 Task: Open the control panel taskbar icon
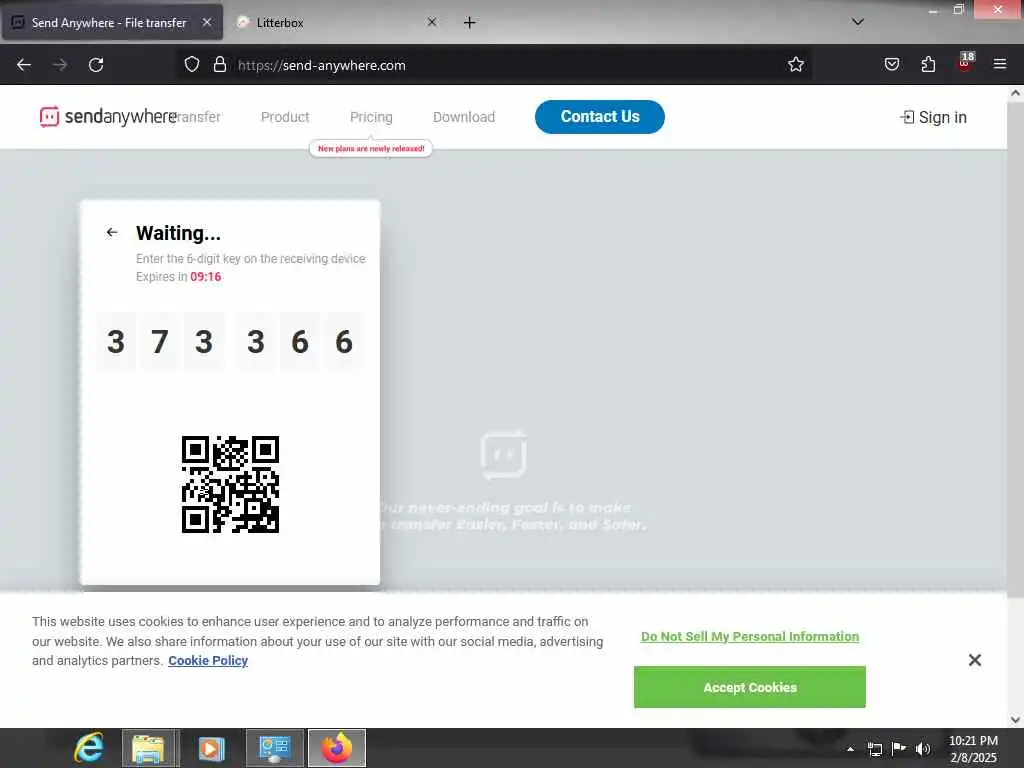(x=275, y=748)
